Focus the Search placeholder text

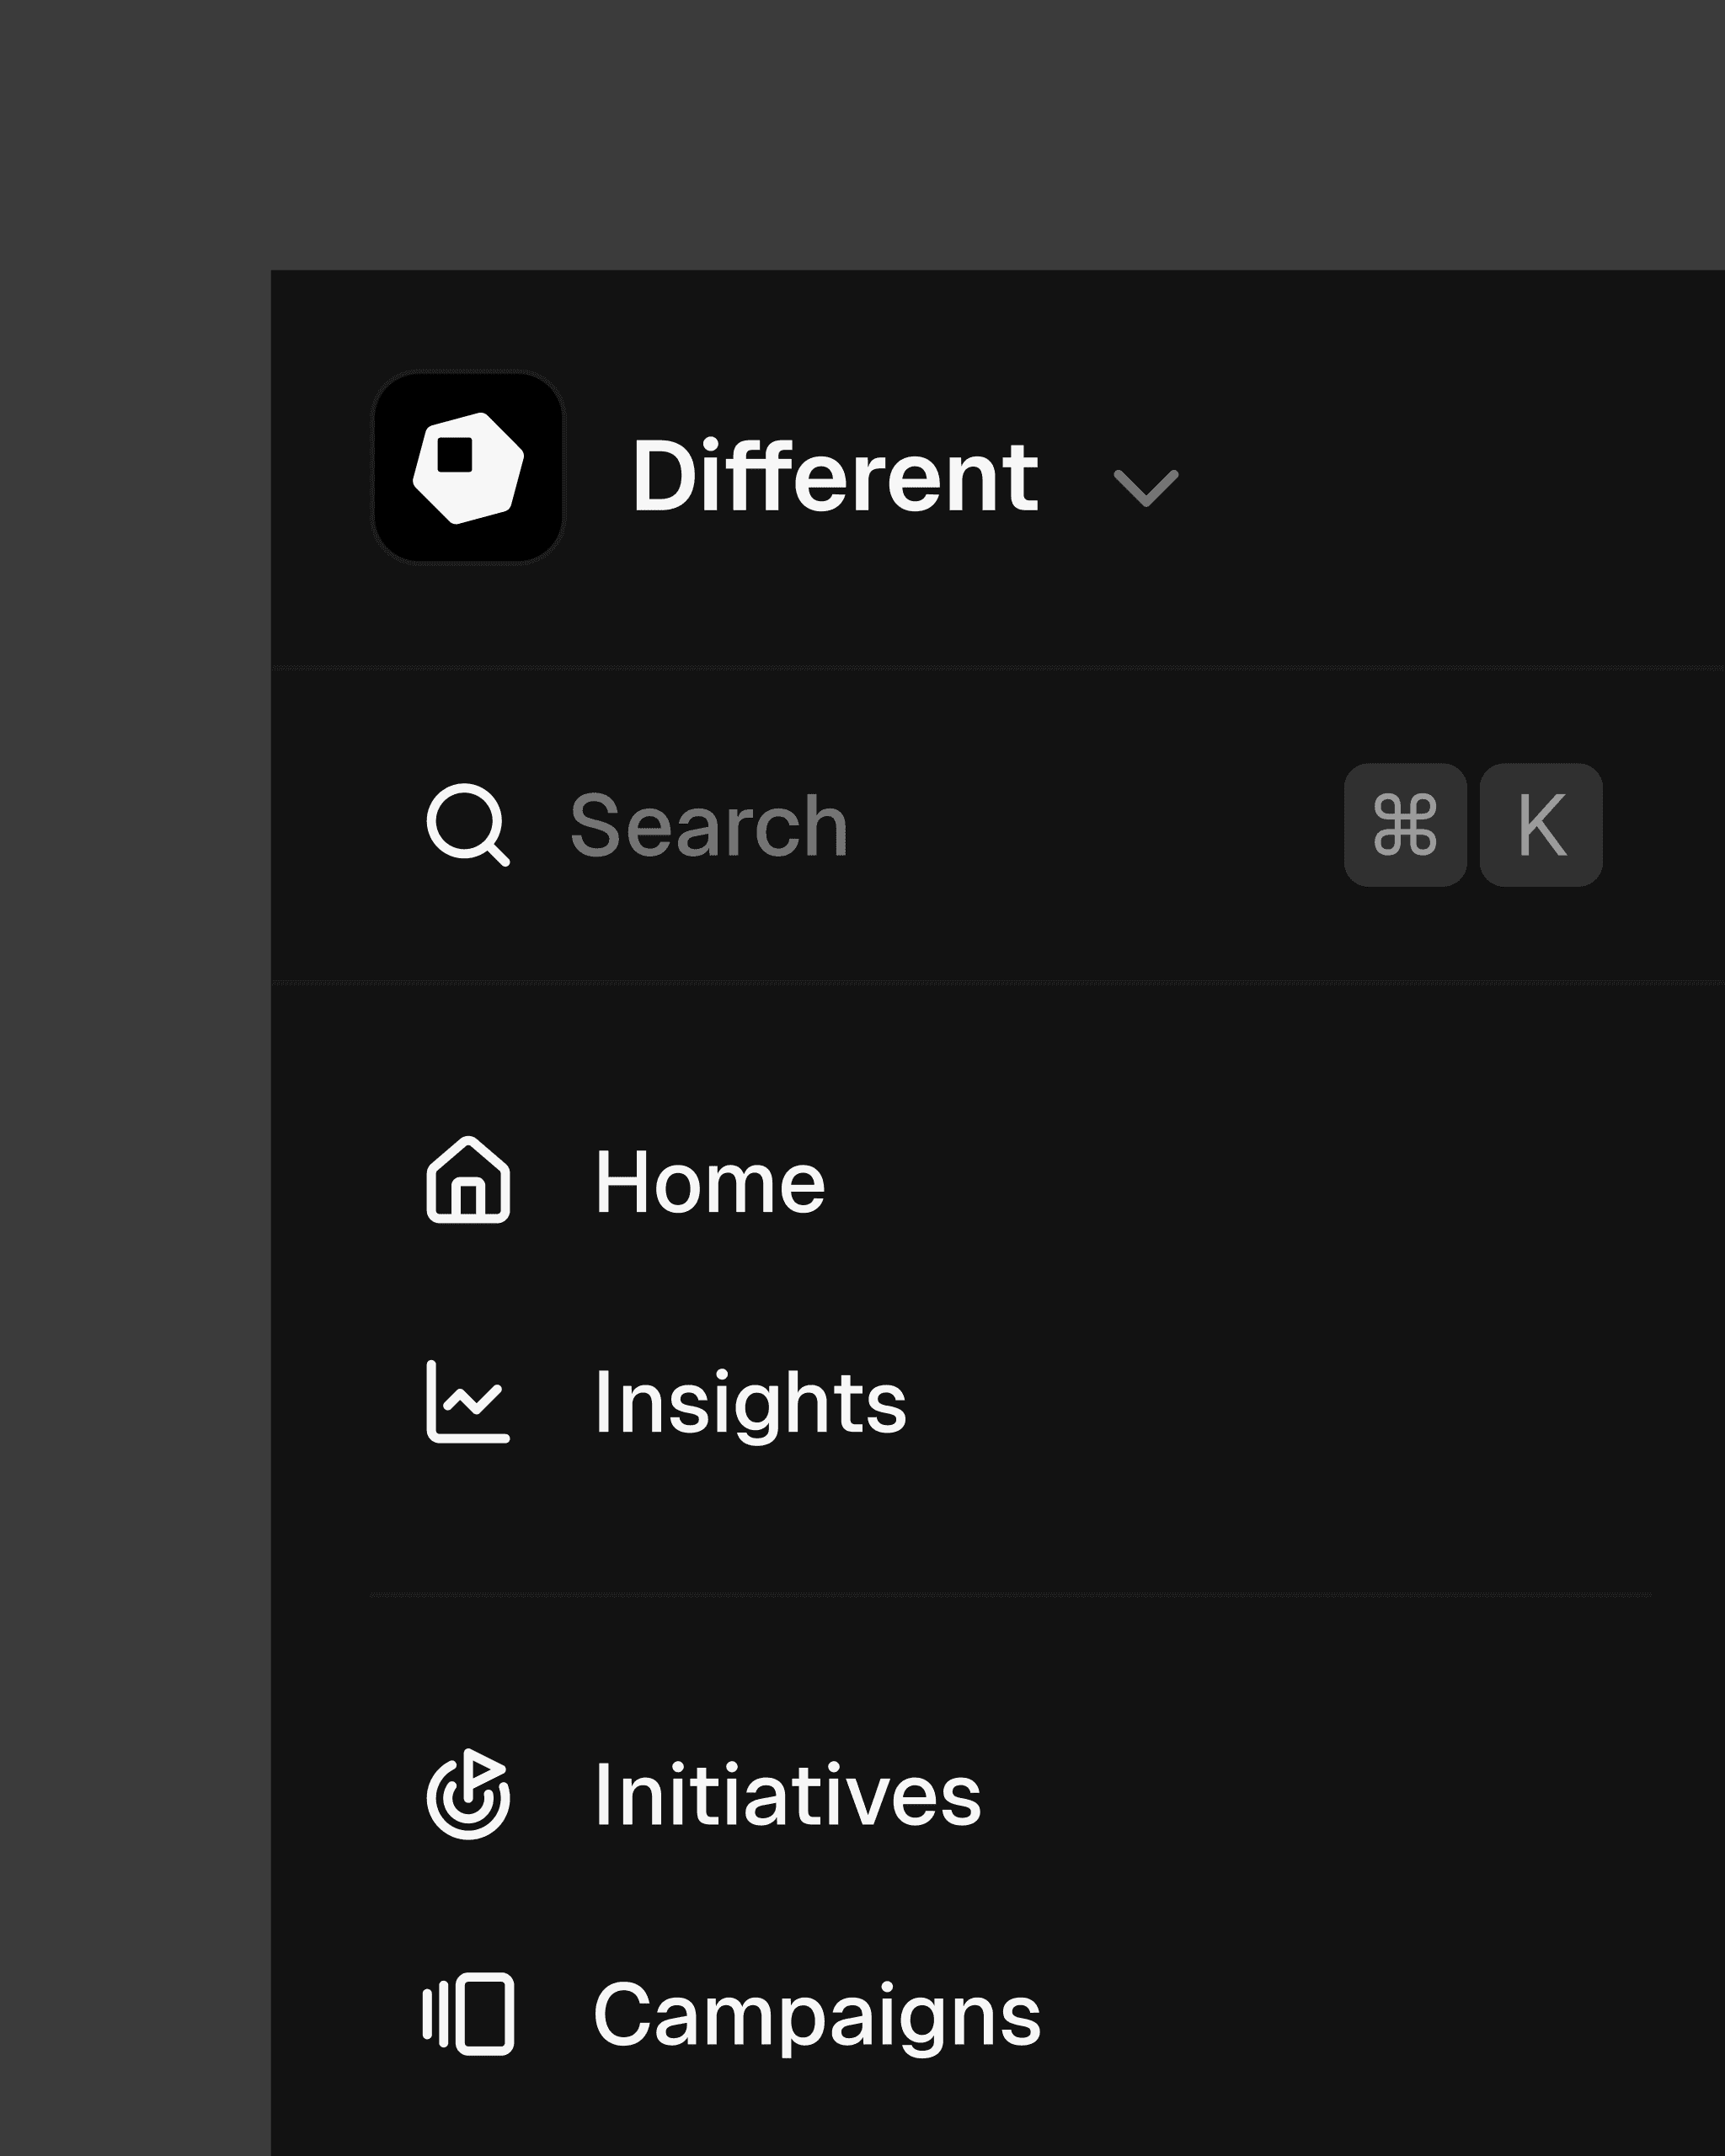(x=709, y=826)
